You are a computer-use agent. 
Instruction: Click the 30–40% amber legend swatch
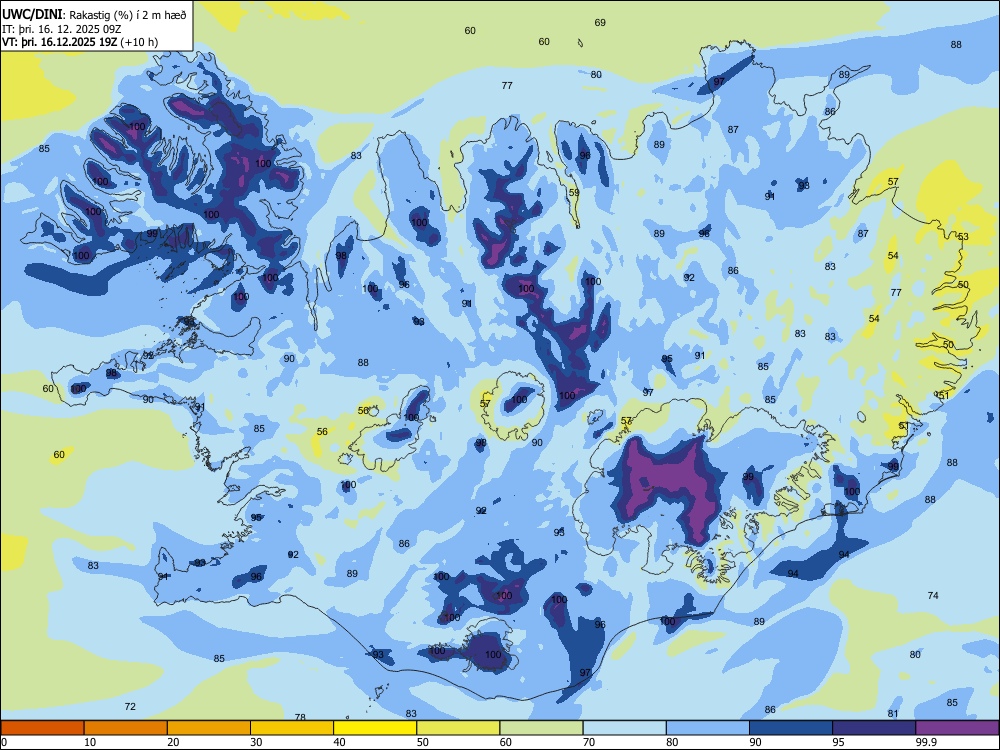pyautogui.click(x=292, y=728)
